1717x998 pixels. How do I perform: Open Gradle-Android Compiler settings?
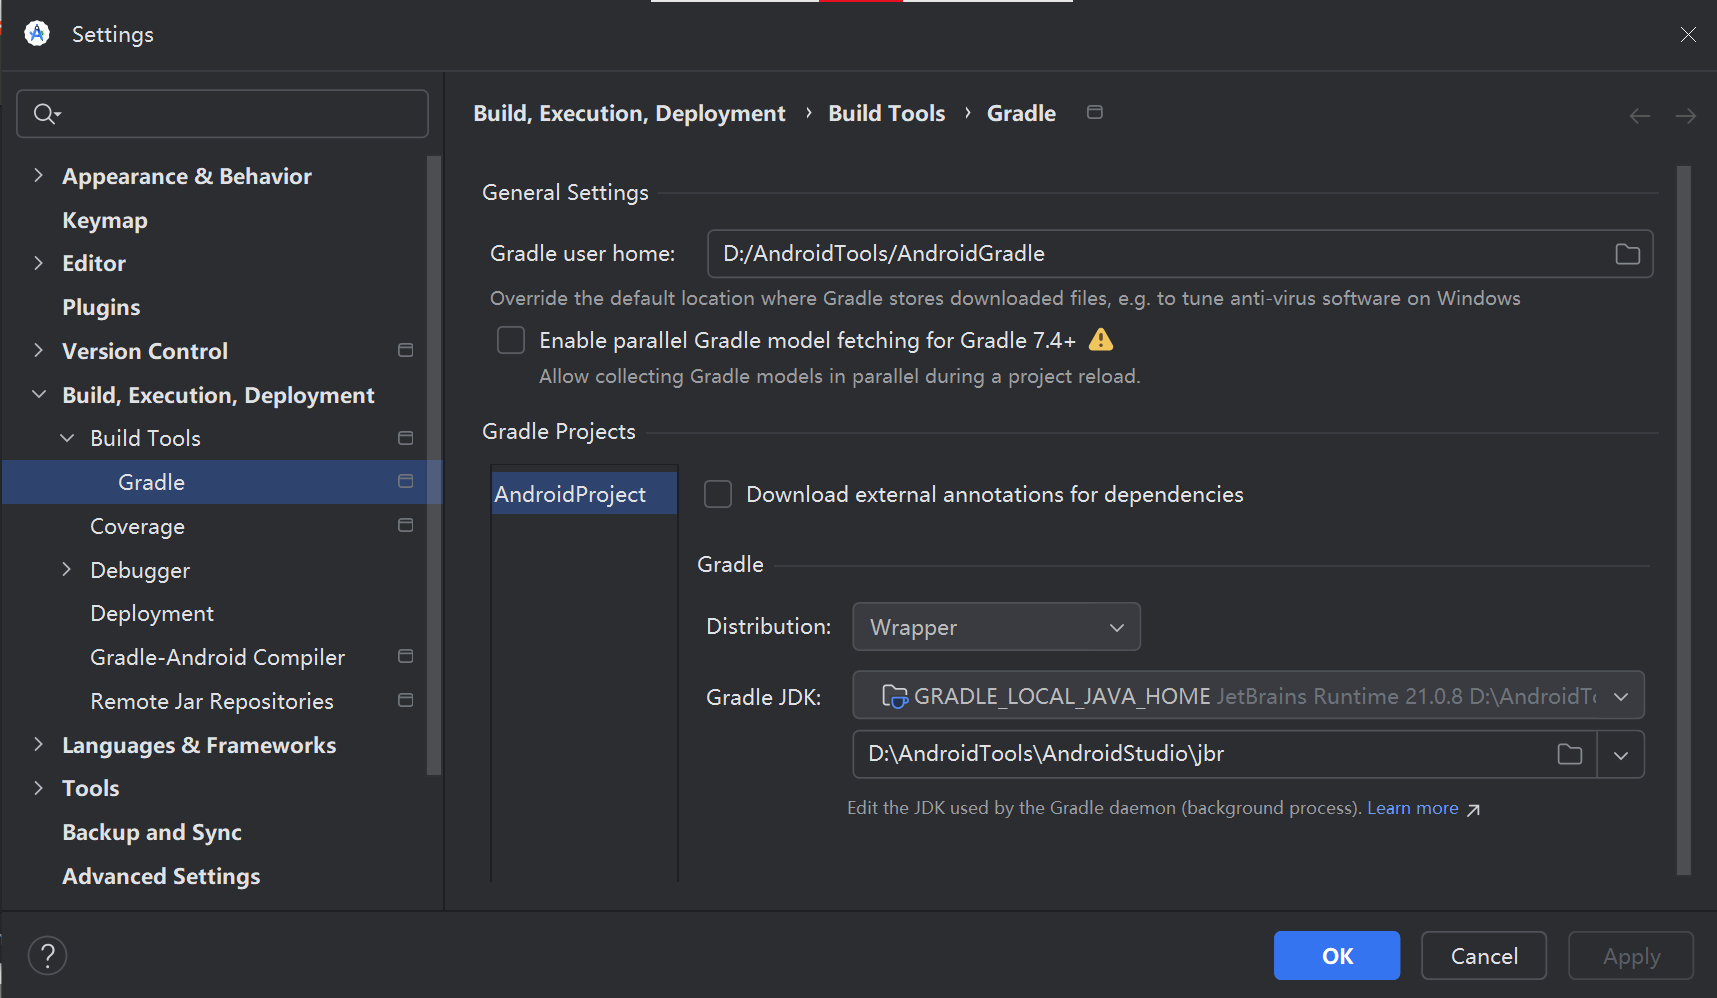click(217, 657)
